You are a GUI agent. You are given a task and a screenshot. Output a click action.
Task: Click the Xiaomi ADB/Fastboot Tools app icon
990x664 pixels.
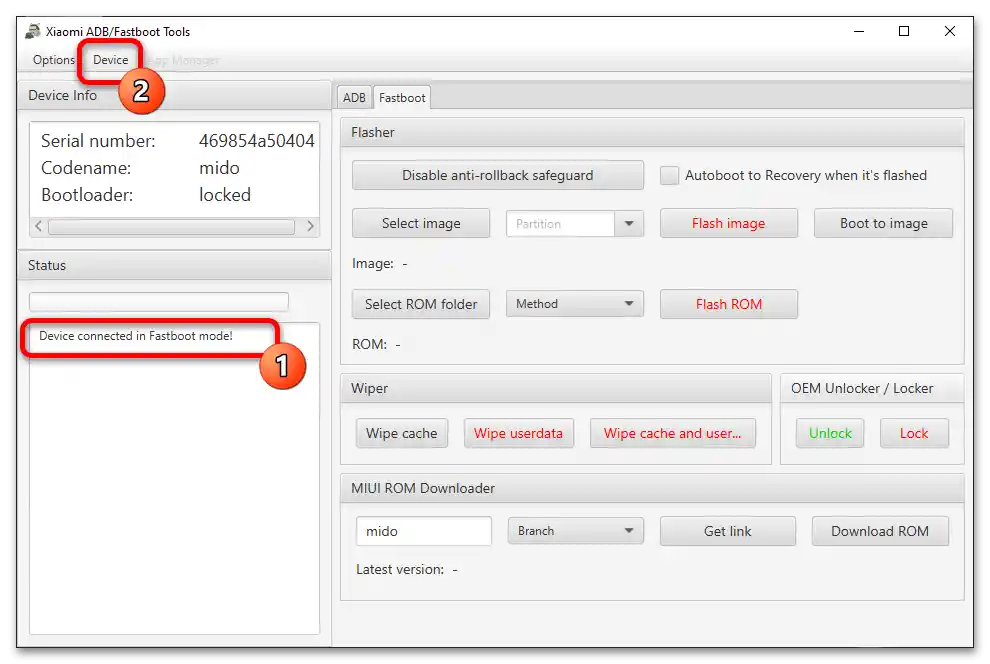click(33, 31)
